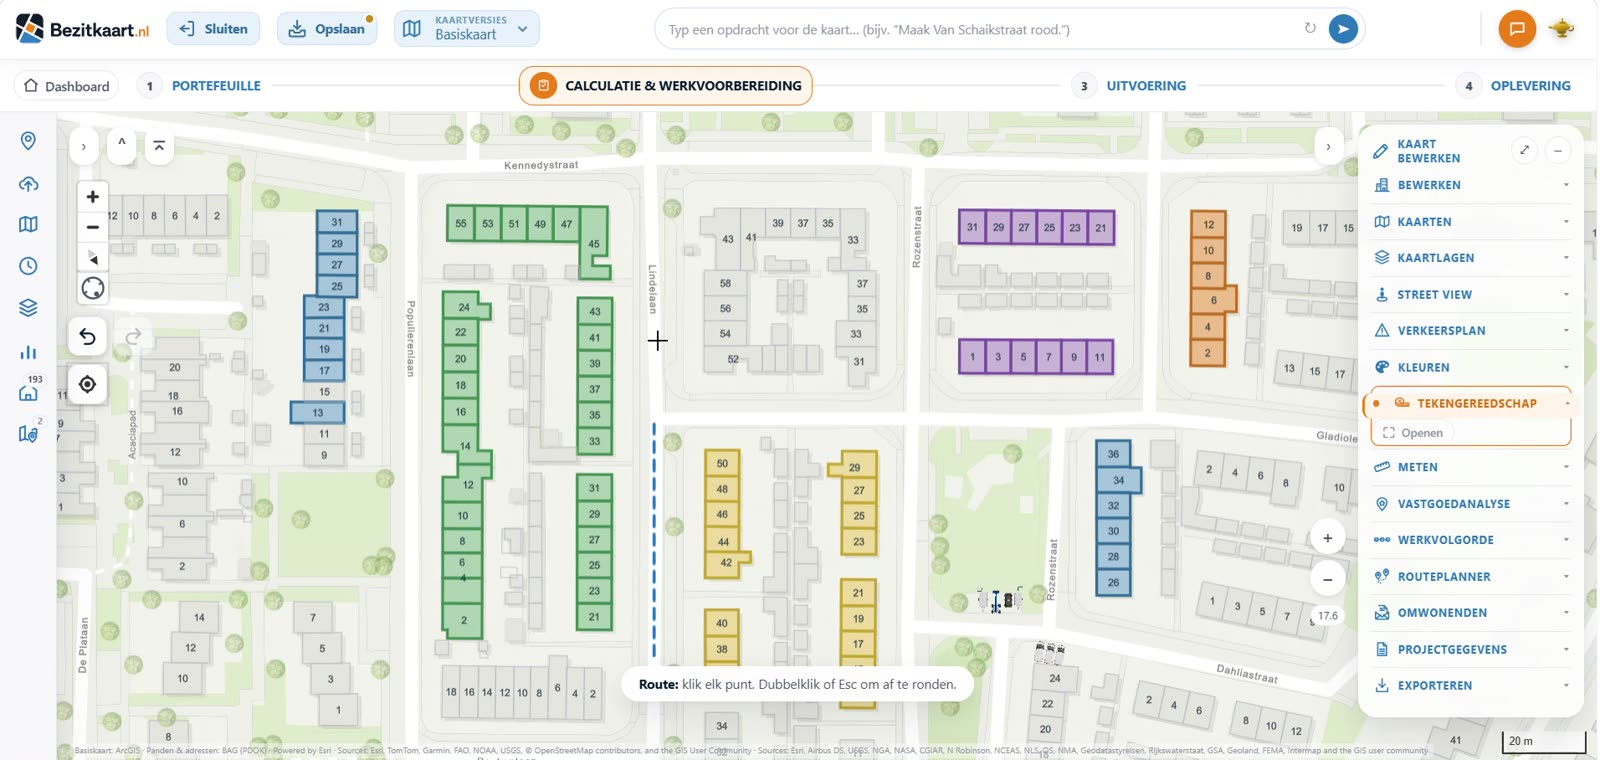
Task: Open the cloud upload sidebar icon
Action: pos(28,184)
